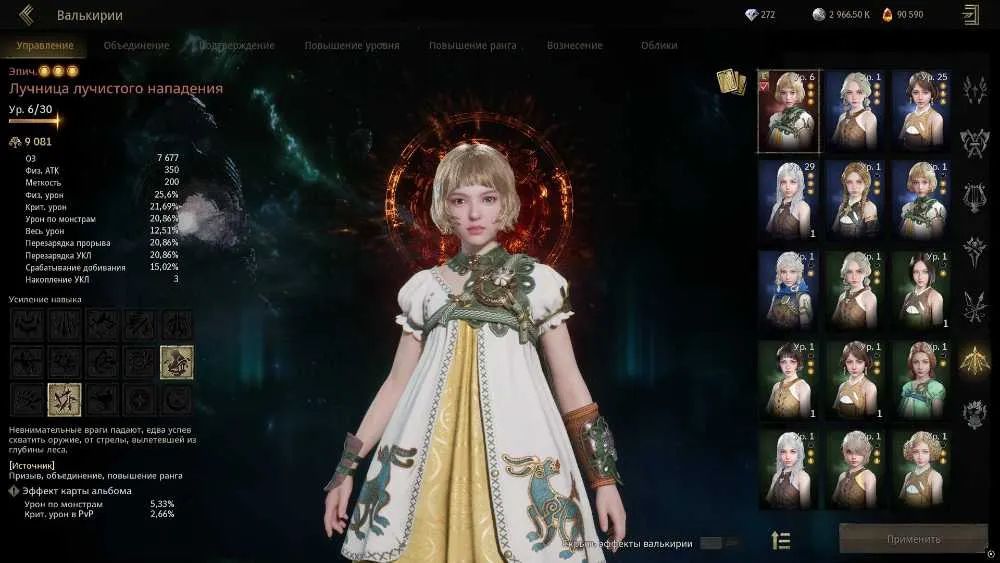Toggle Скрыть эффекты валькирии switch
The image size is (1000, 563).
tap(719, 543)
